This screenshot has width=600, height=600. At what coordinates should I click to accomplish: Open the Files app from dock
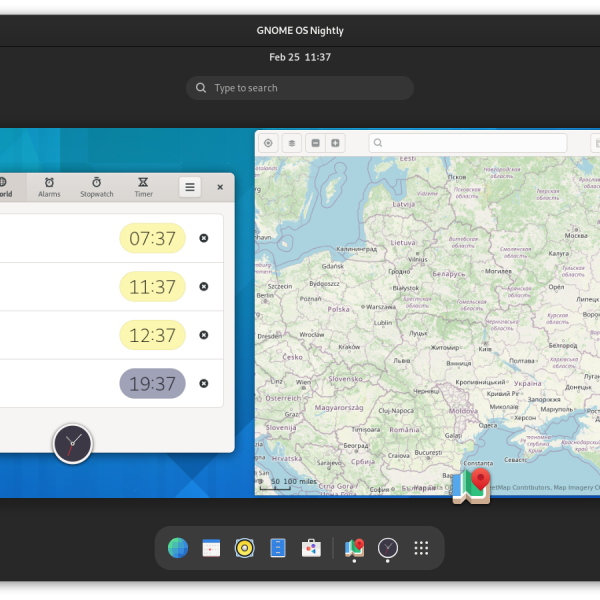(278, 548)
